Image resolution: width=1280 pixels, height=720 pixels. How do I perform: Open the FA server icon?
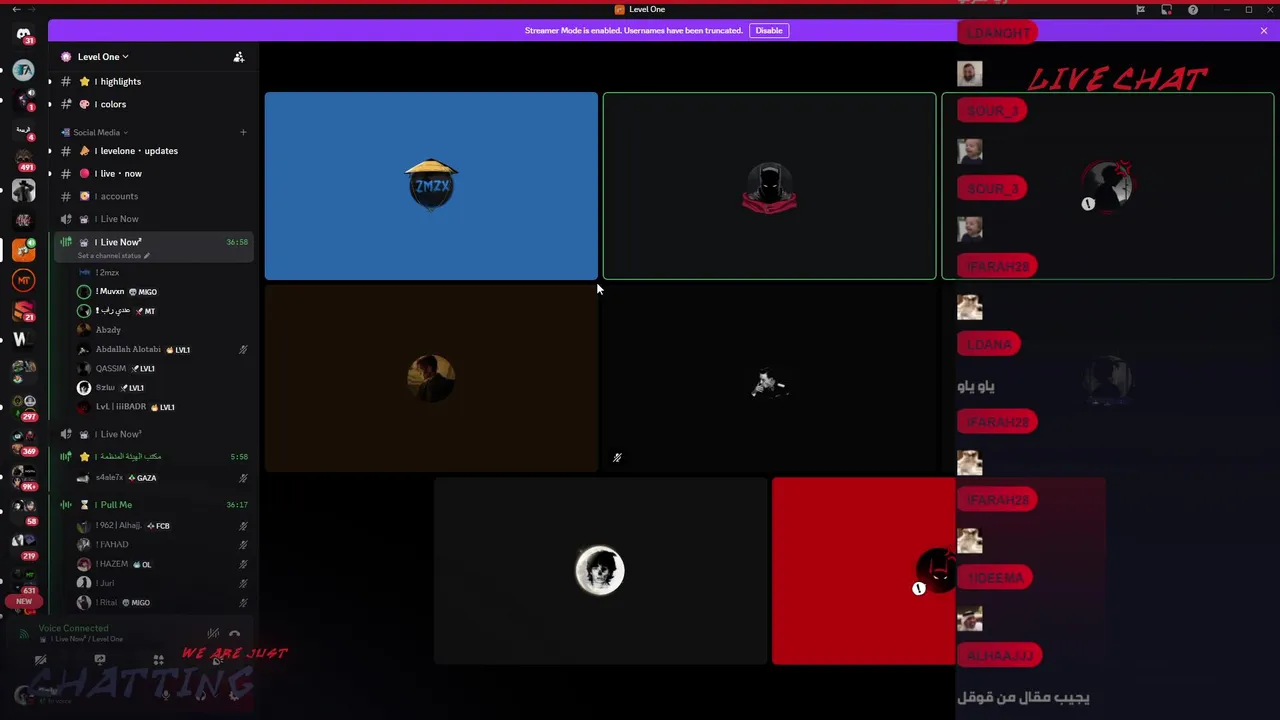coord(23,71)
